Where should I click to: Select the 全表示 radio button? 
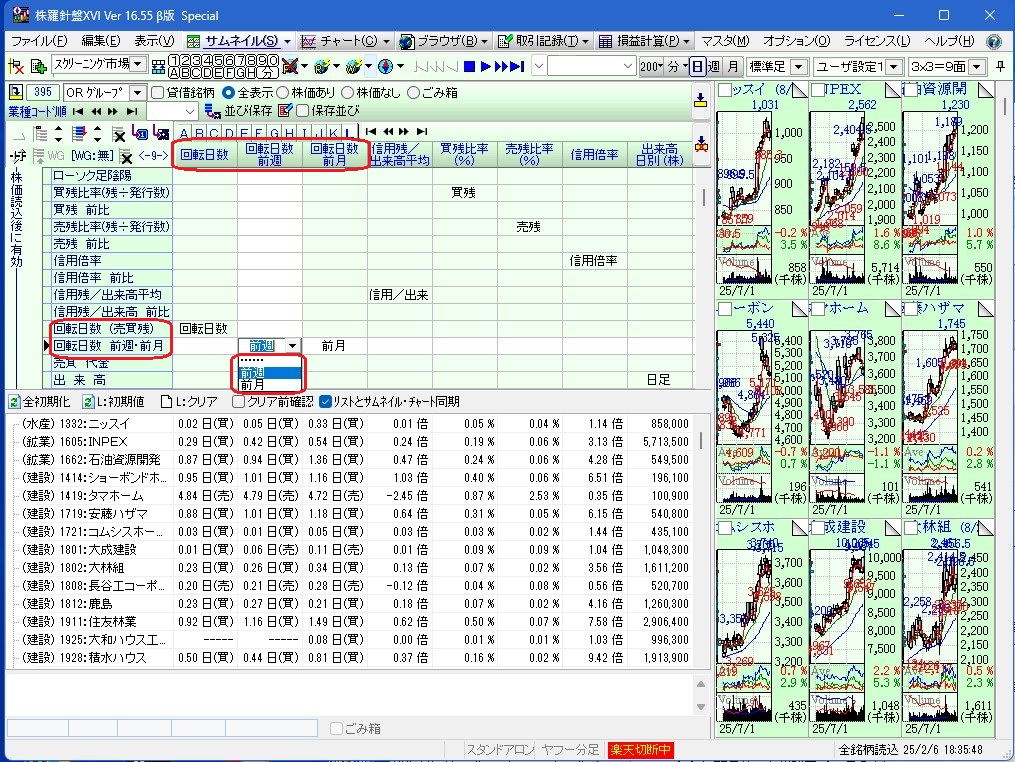pos(228,93)
